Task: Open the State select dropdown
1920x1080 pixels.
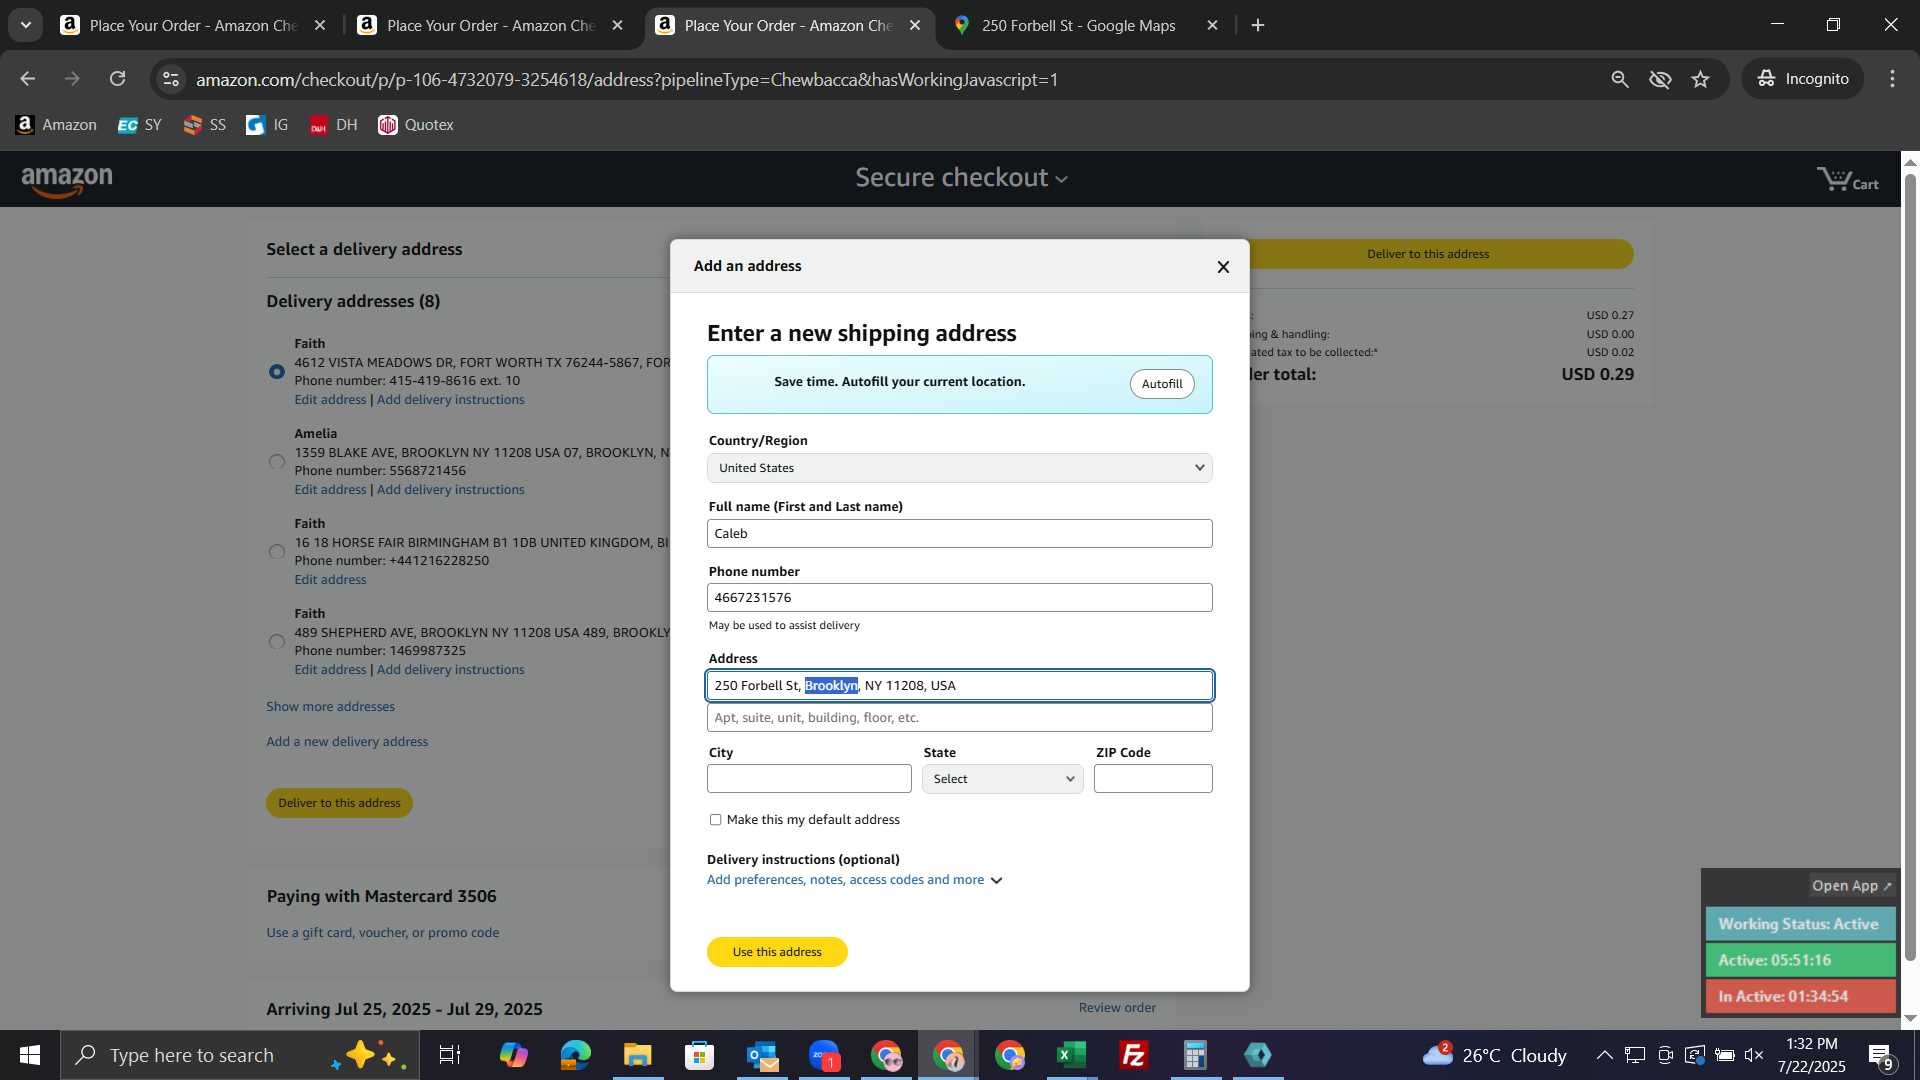Action: (1002, 779)
